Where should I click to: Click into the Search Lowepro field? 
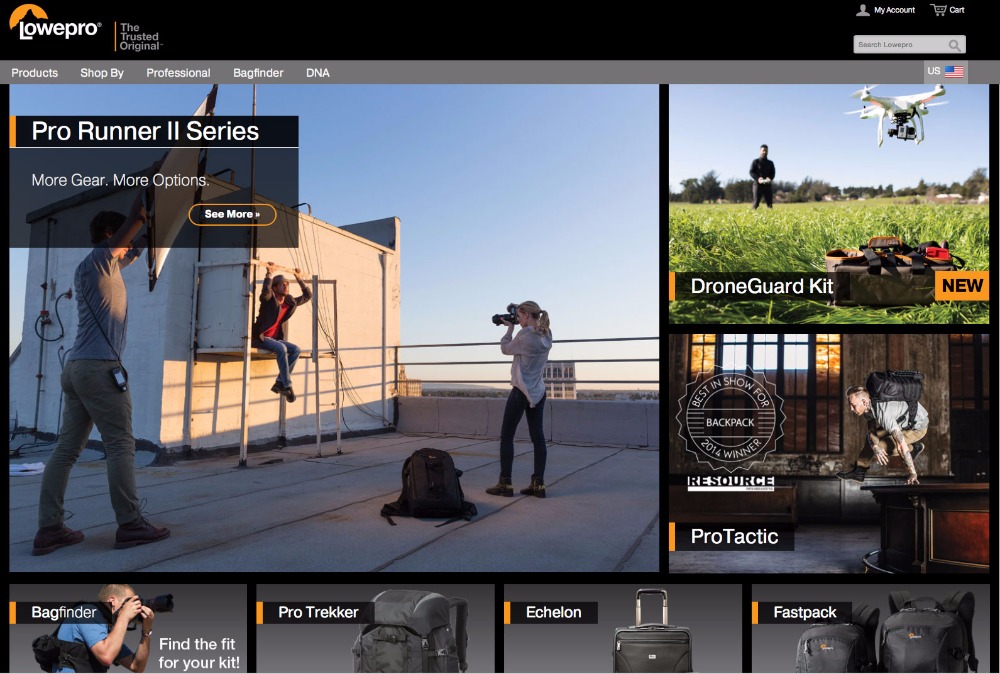[898, 45]
